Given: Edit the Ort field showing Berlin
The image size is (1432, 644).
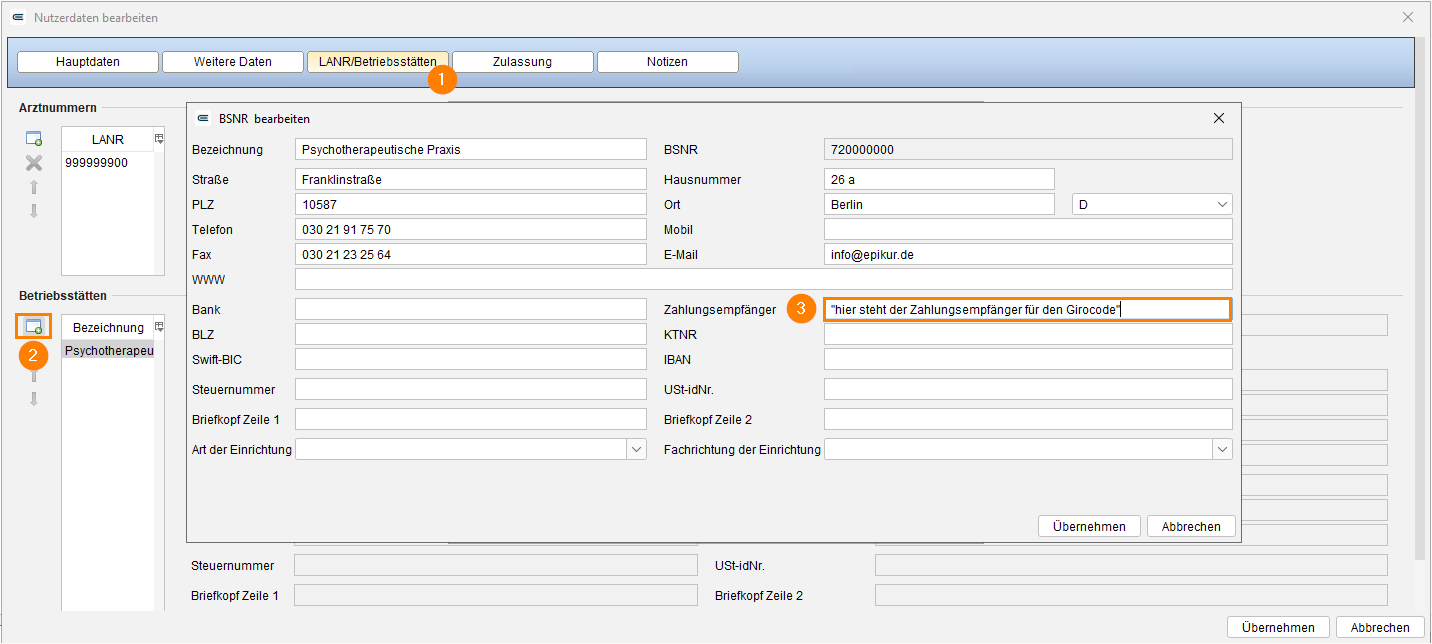Looking at the screenshot, I should (x=939, y=204).
